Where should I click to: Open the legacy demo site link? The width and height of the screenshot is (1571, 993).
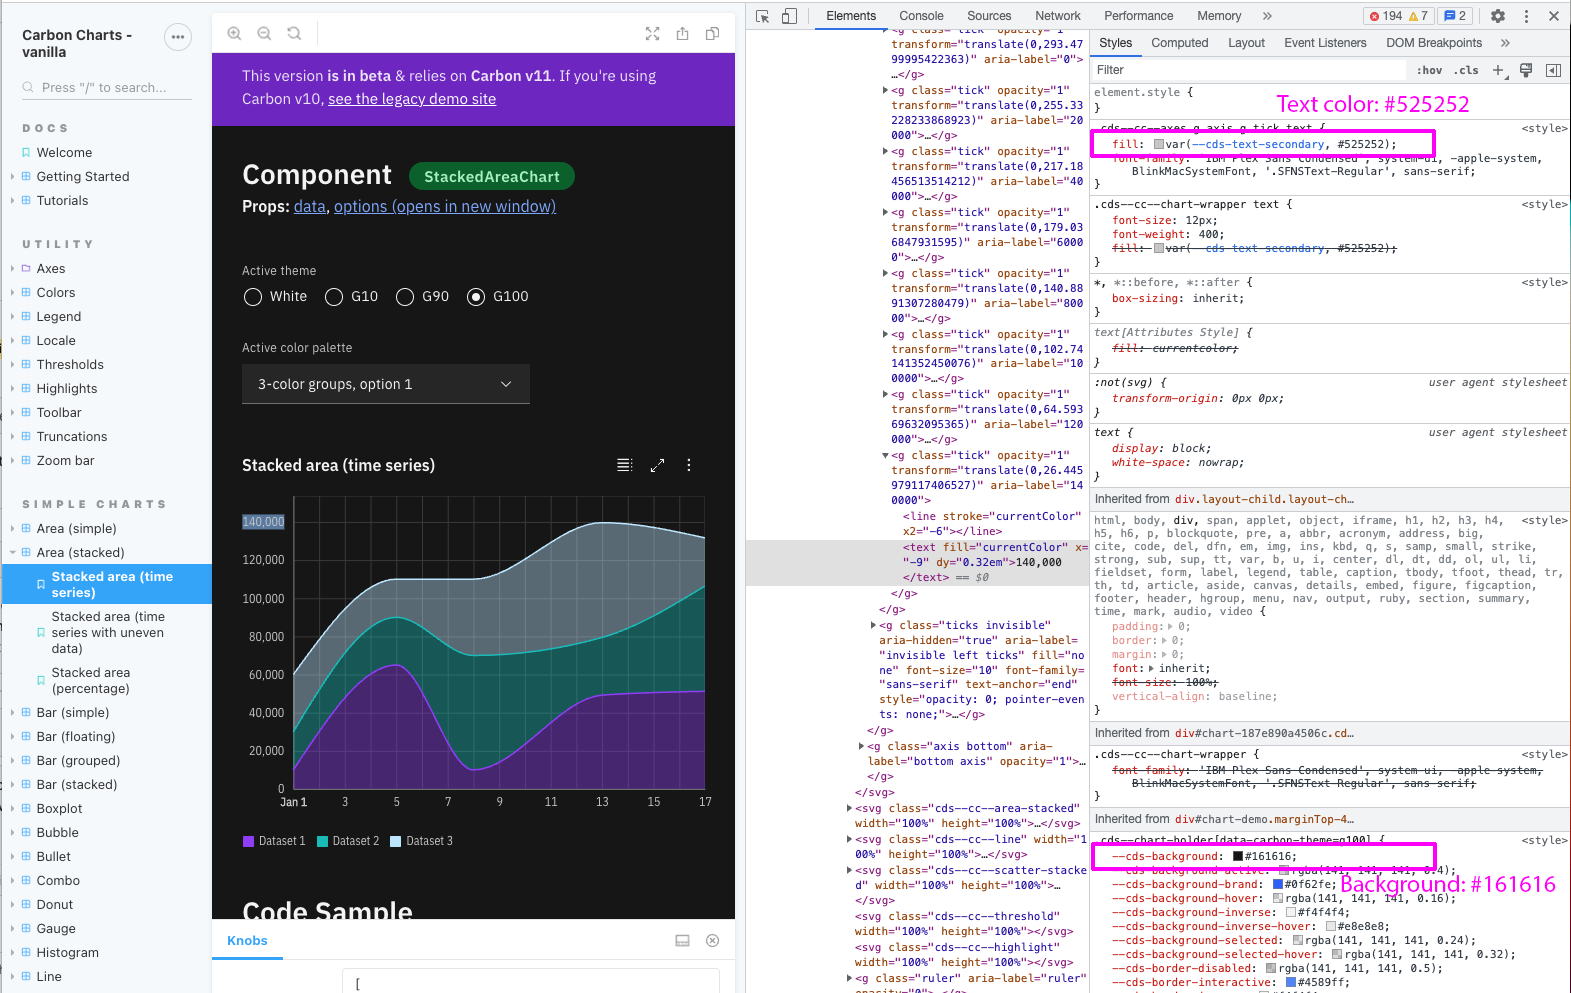(x=412, y=99)
